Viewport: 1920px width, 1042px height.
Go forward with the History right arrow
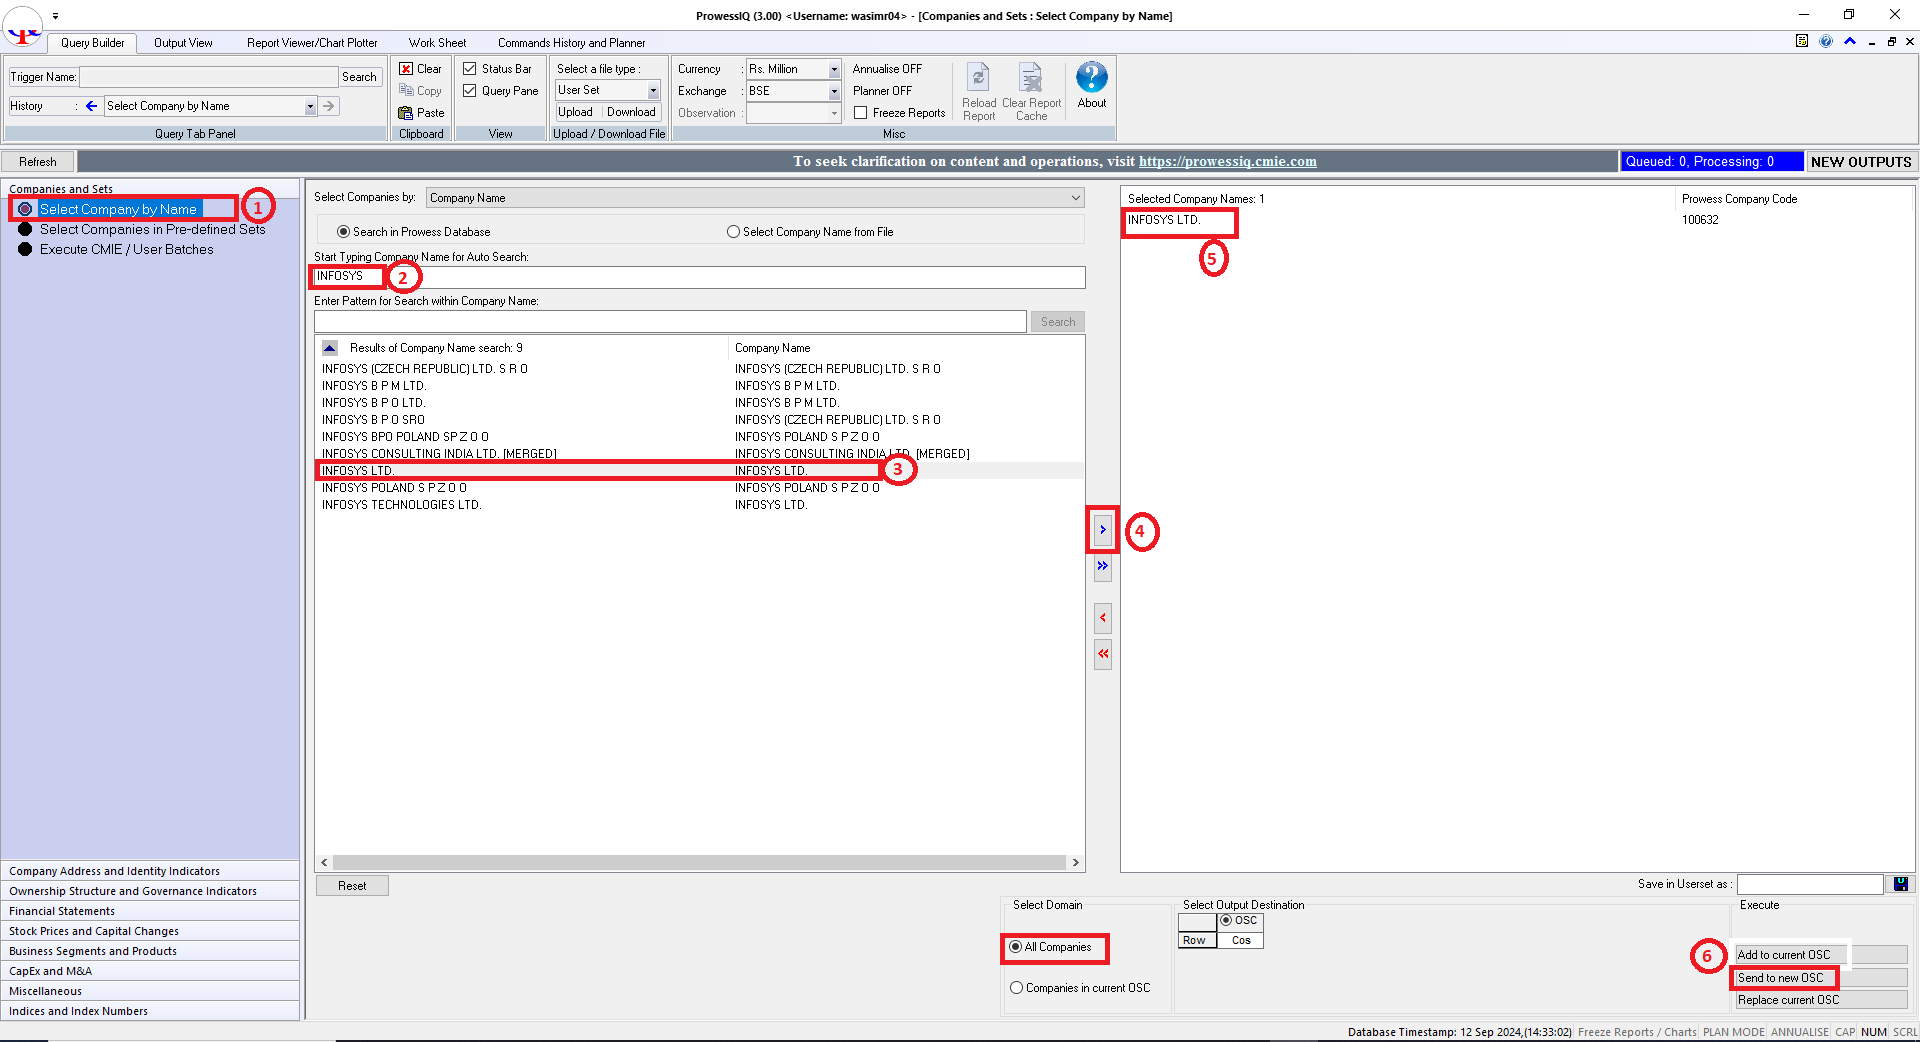click(x=328, y=106)
